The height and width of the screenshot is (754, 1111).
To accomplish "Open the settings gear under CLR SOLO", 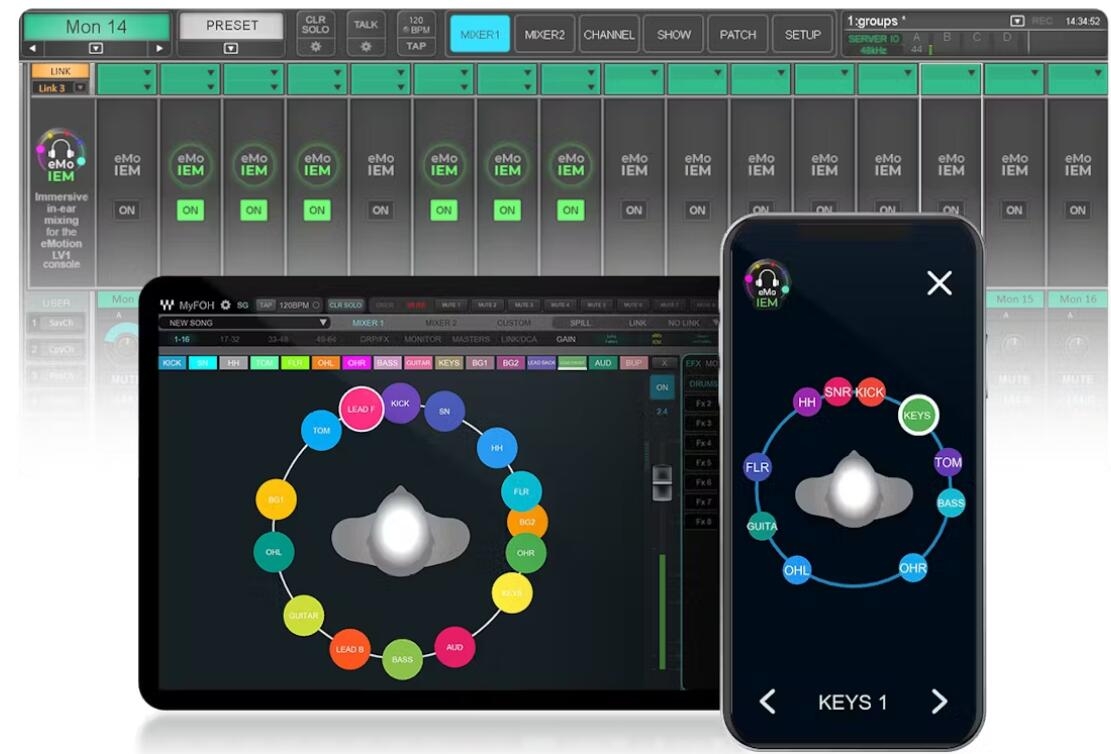I will coord(315,47).
